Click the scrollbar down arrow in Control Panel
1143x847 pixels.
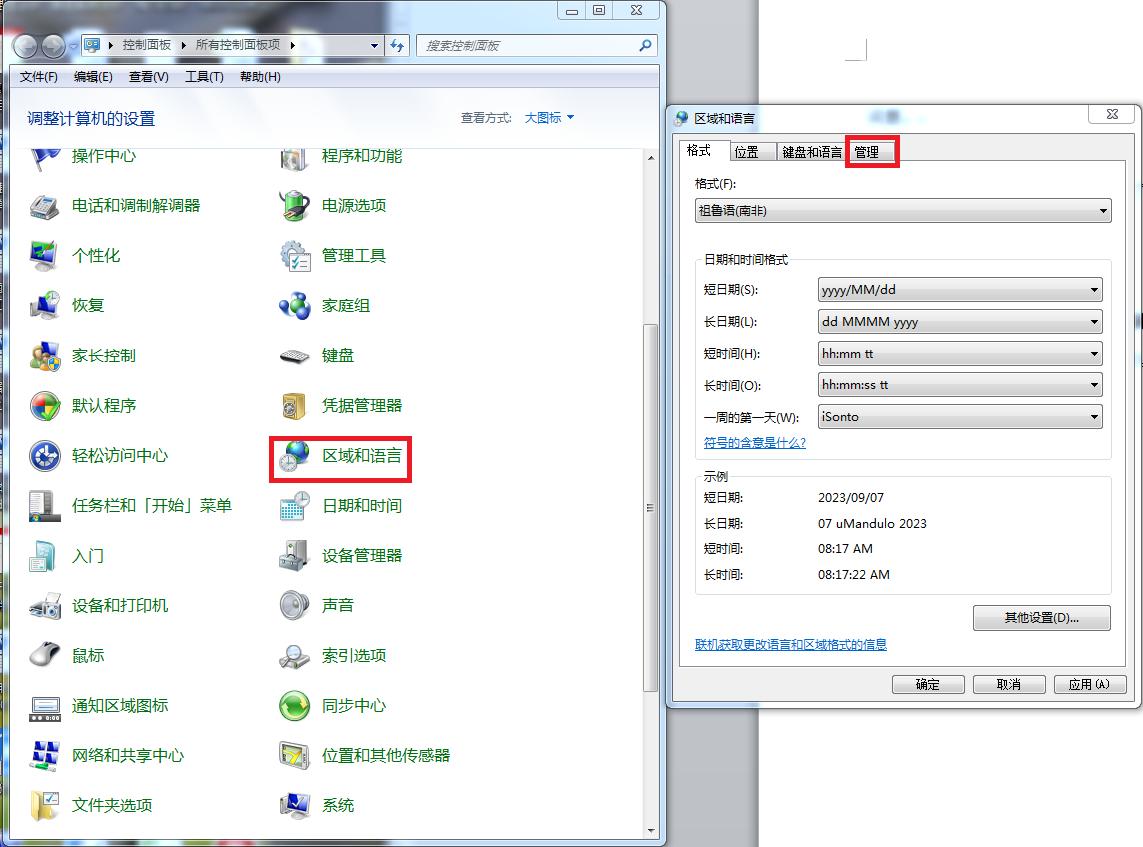(x=650, y=830)
